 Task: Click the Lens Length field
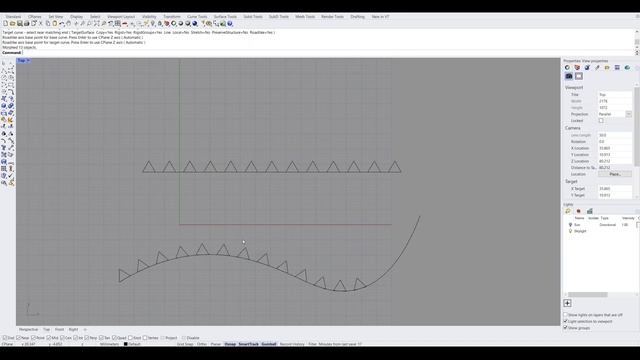coord(615,135)
